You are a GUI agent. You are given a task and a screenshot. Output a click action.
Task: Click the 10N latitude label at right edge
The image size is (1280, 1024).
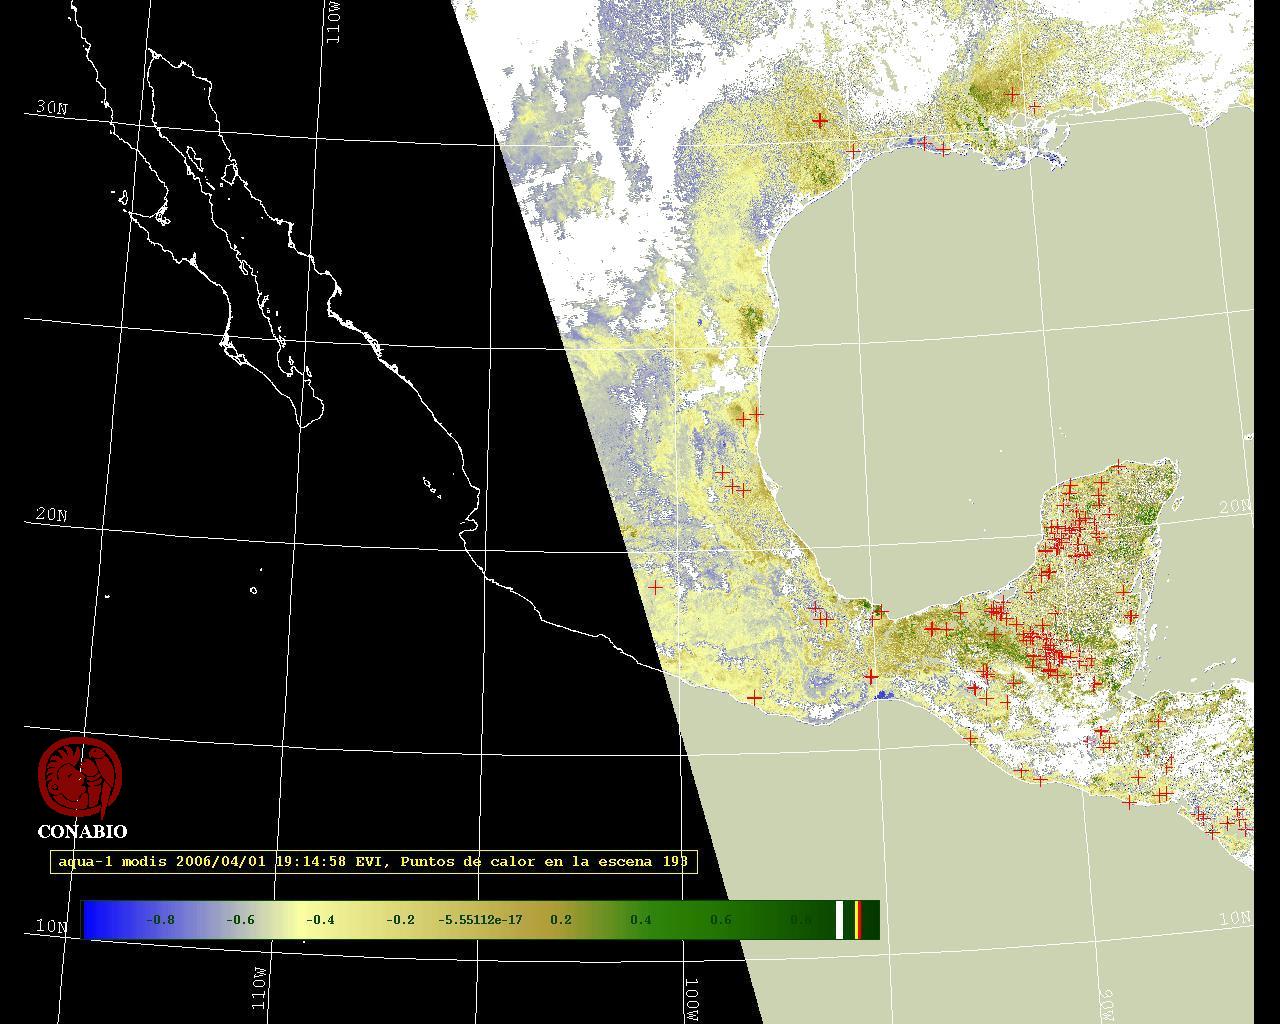pyautogui.click(x=1236, y=918)
